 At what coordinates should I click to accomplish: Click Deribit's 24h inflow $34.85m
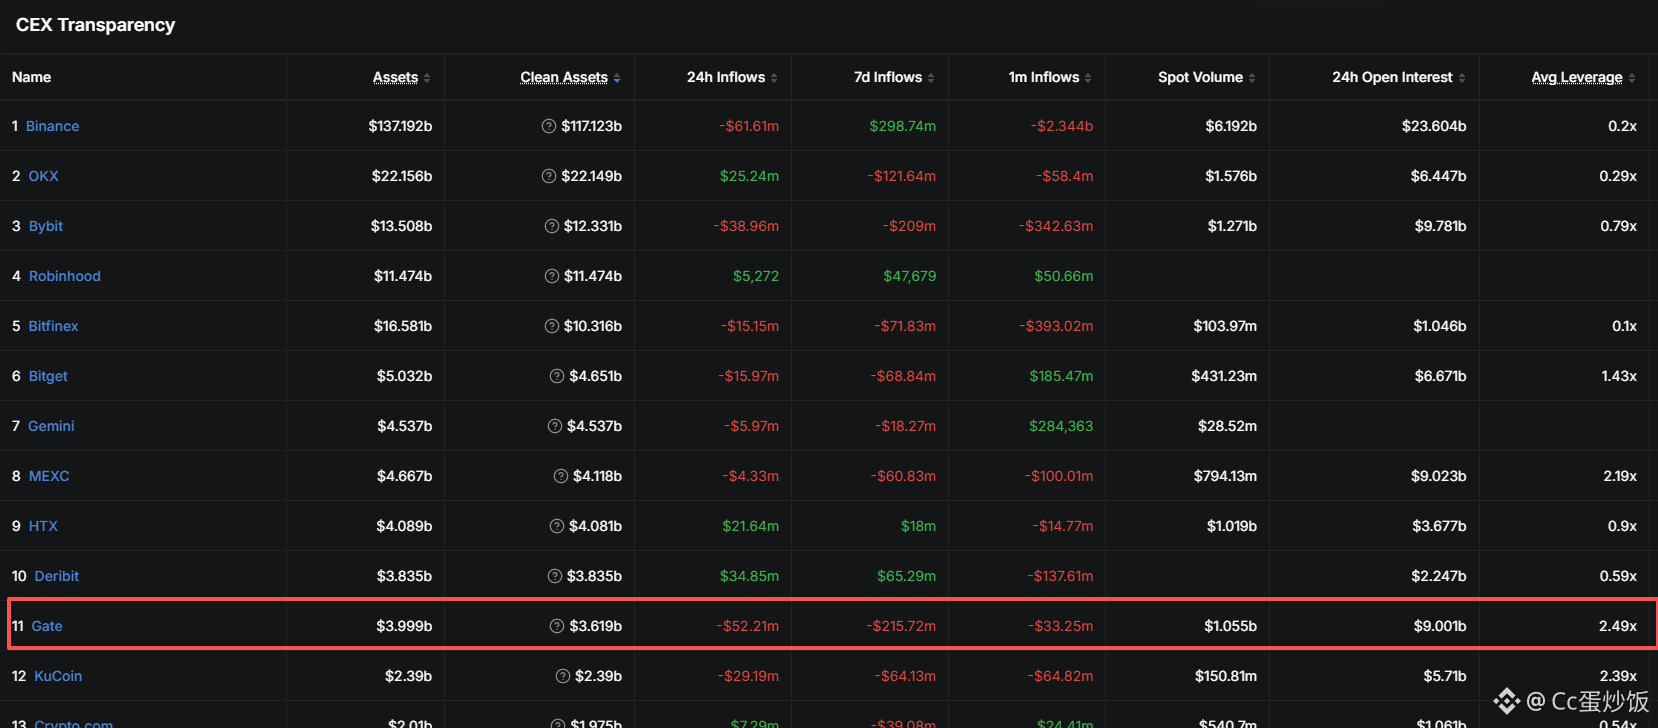click(750, 576)
